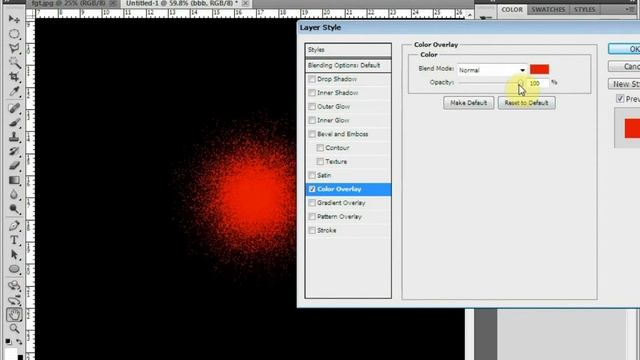Close the Untitled-1 document tab
This screenshot has height=360, width=640.
(x=245, y=3)
